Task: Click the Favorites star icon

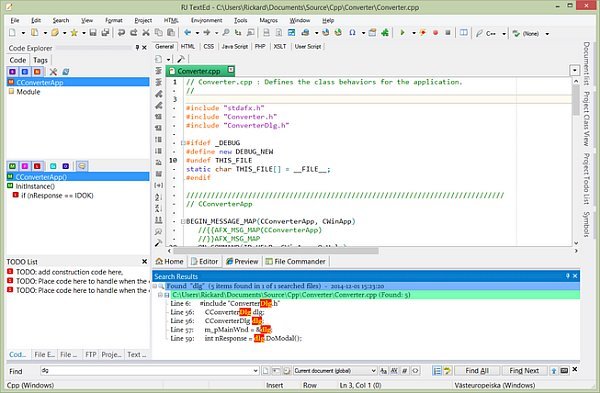Action: click(x=73, y=33)
